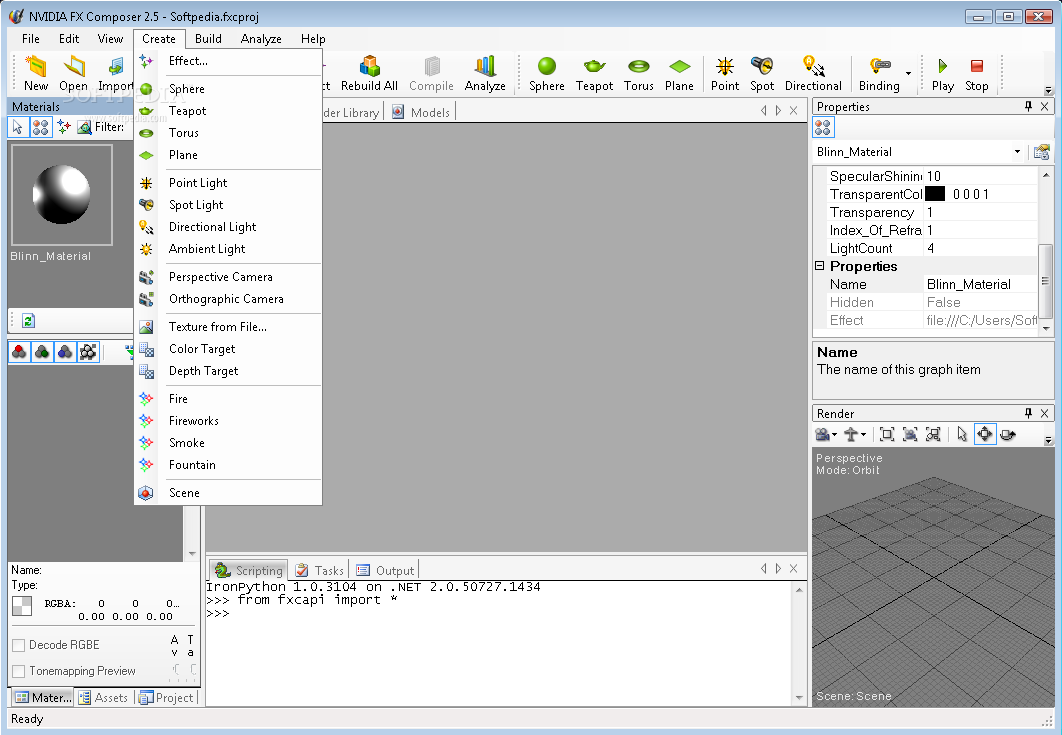Enable the Tonemapping Preview checkbox
The width and height of the screenshot is (1062, 735).
pyautogui.click(x=19, y=671)
